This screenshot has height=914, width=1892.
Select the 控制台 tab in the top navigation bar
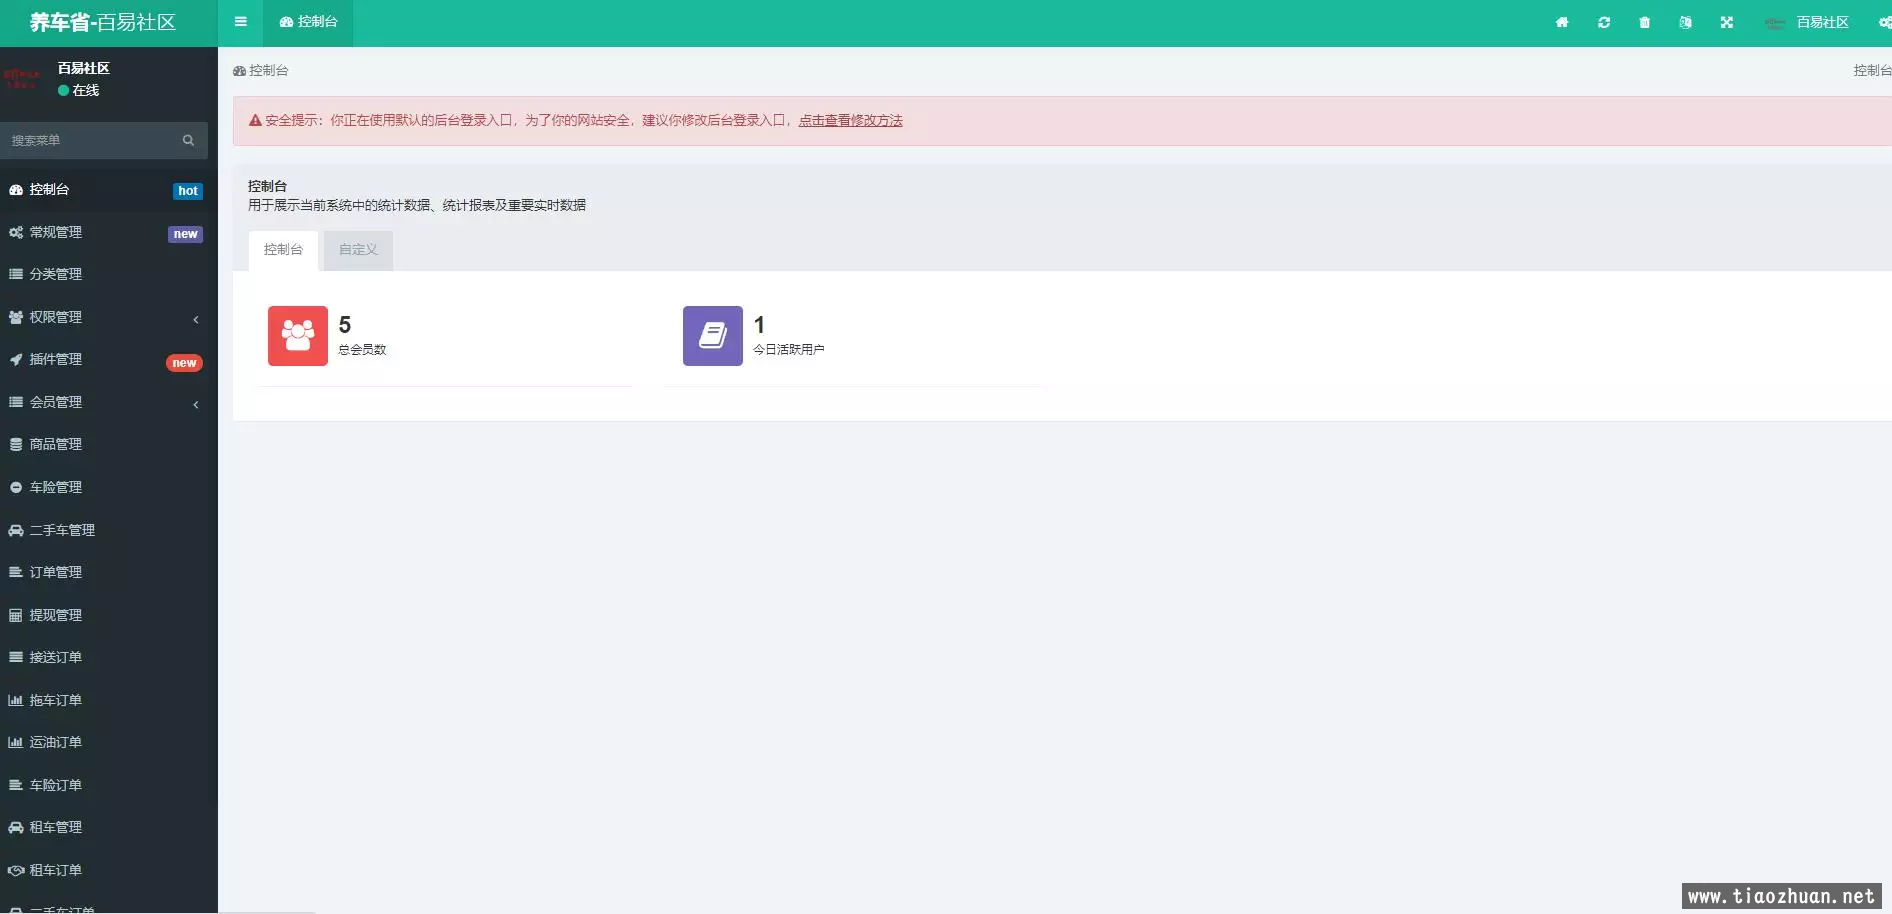pos(308,22)
